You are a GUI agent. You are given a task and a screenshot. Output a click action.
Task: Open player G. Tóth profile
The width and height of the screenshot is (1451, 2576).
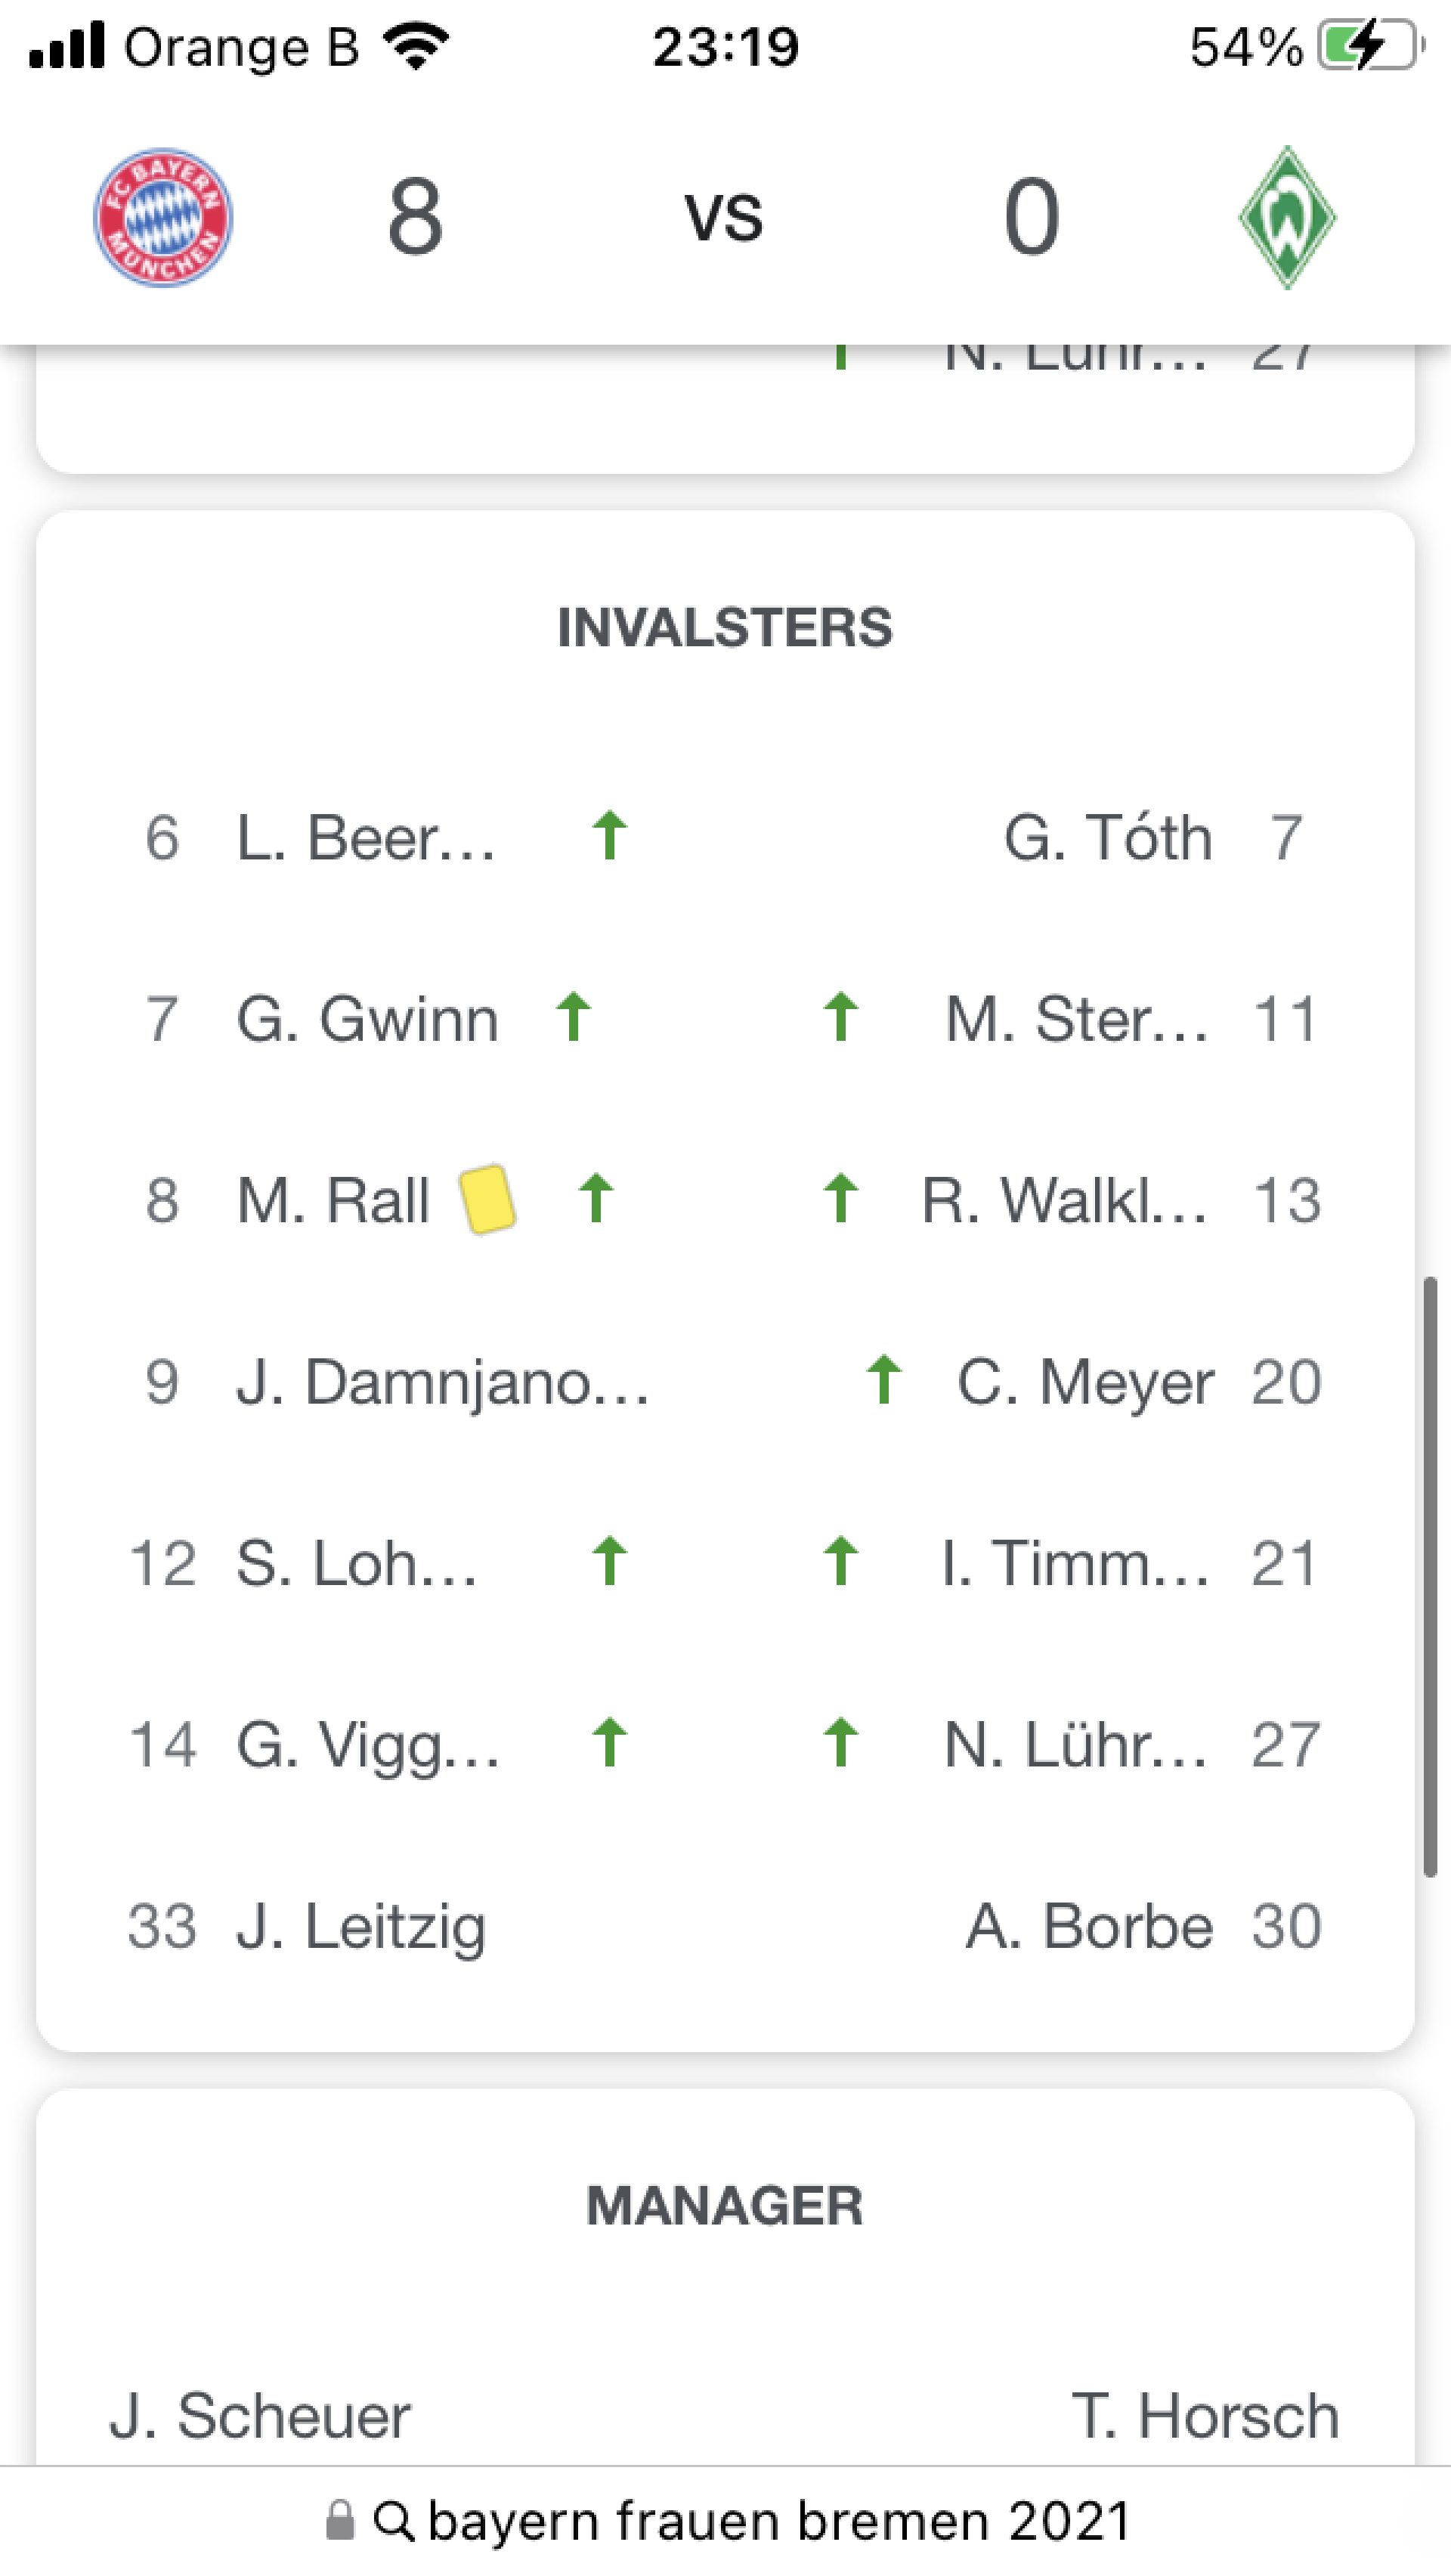1108,838
